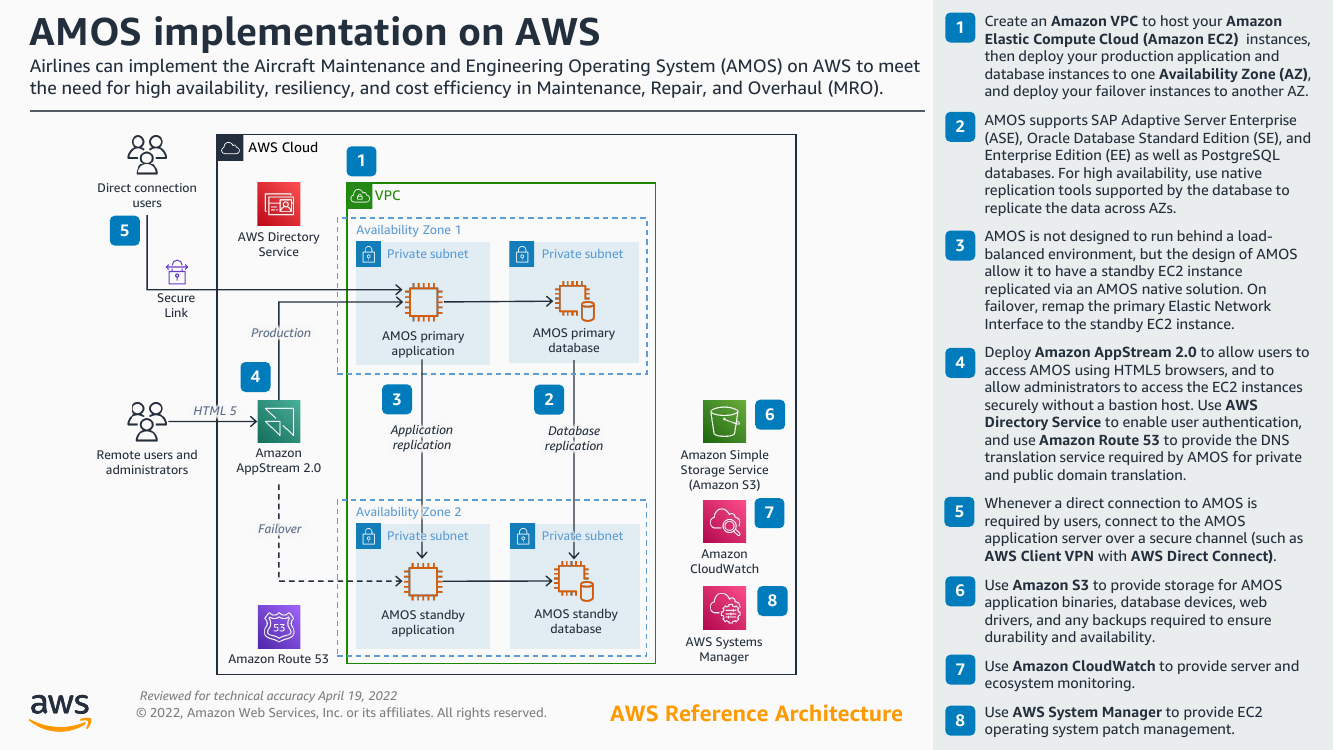Click 'Reviewed for technical accuracy April 19, 2022'

coord(269,696)
